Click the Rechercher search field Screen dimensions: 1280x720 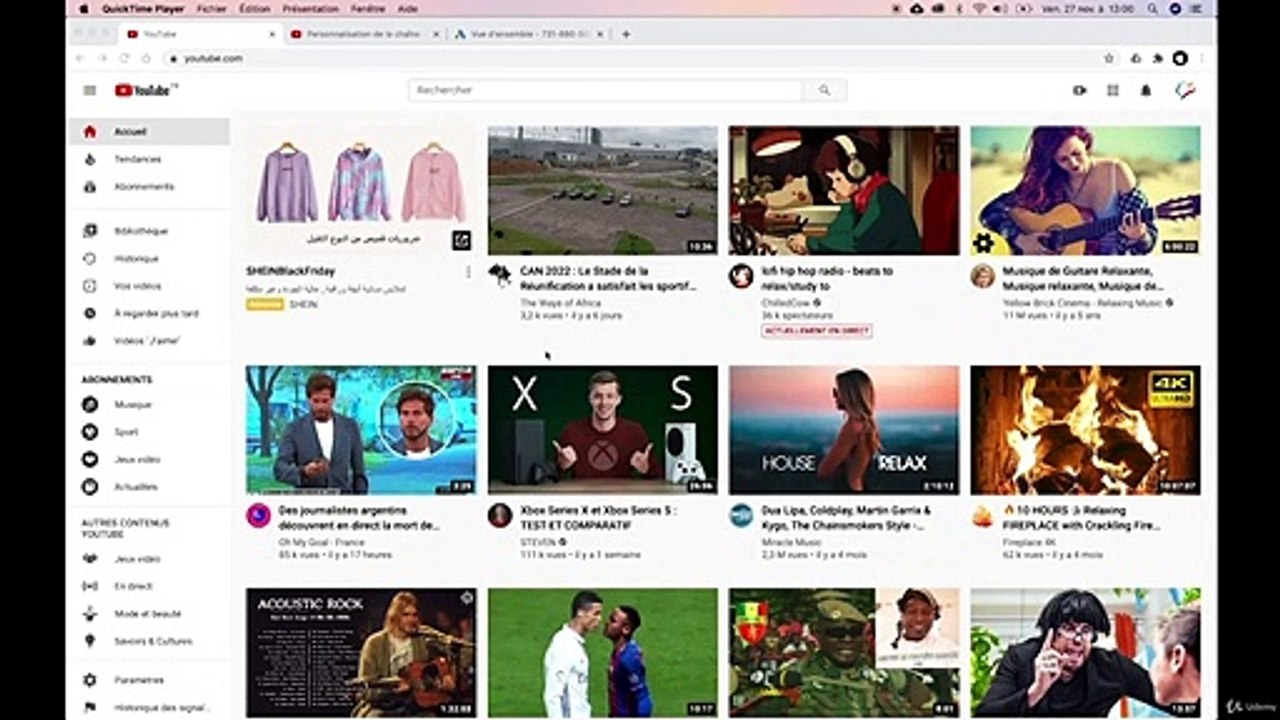(606, 90)
